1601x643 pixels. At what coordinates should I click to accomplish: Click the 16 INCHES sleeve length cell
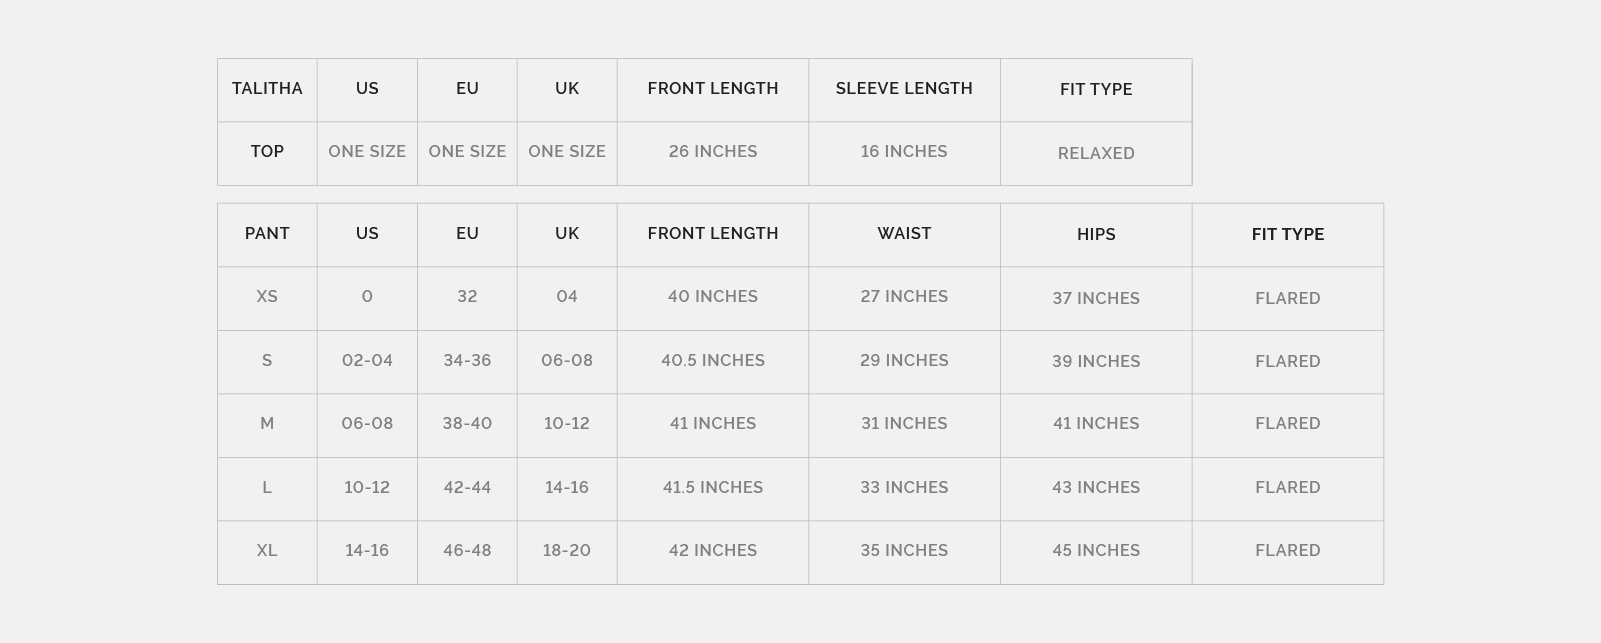point(904,152)
